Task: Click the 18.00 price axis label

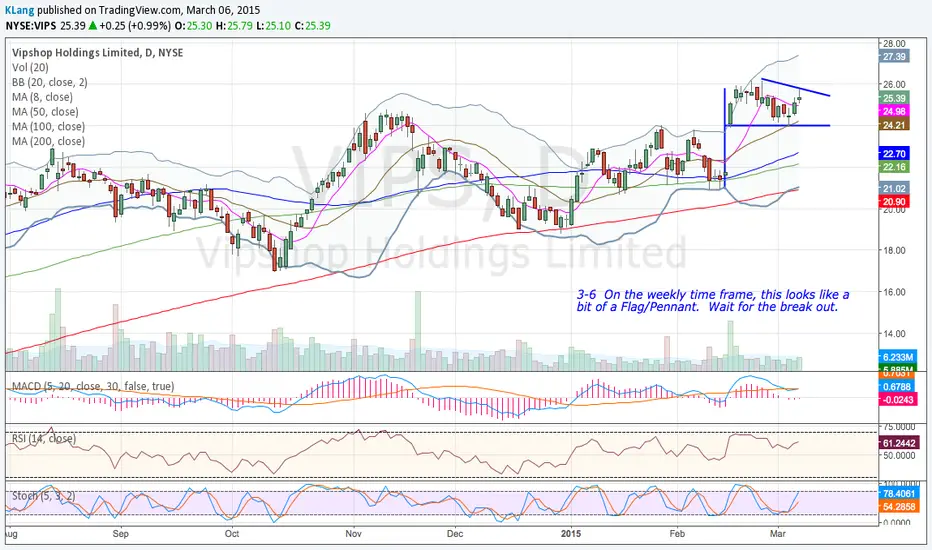Action: (x=893, y=251)
